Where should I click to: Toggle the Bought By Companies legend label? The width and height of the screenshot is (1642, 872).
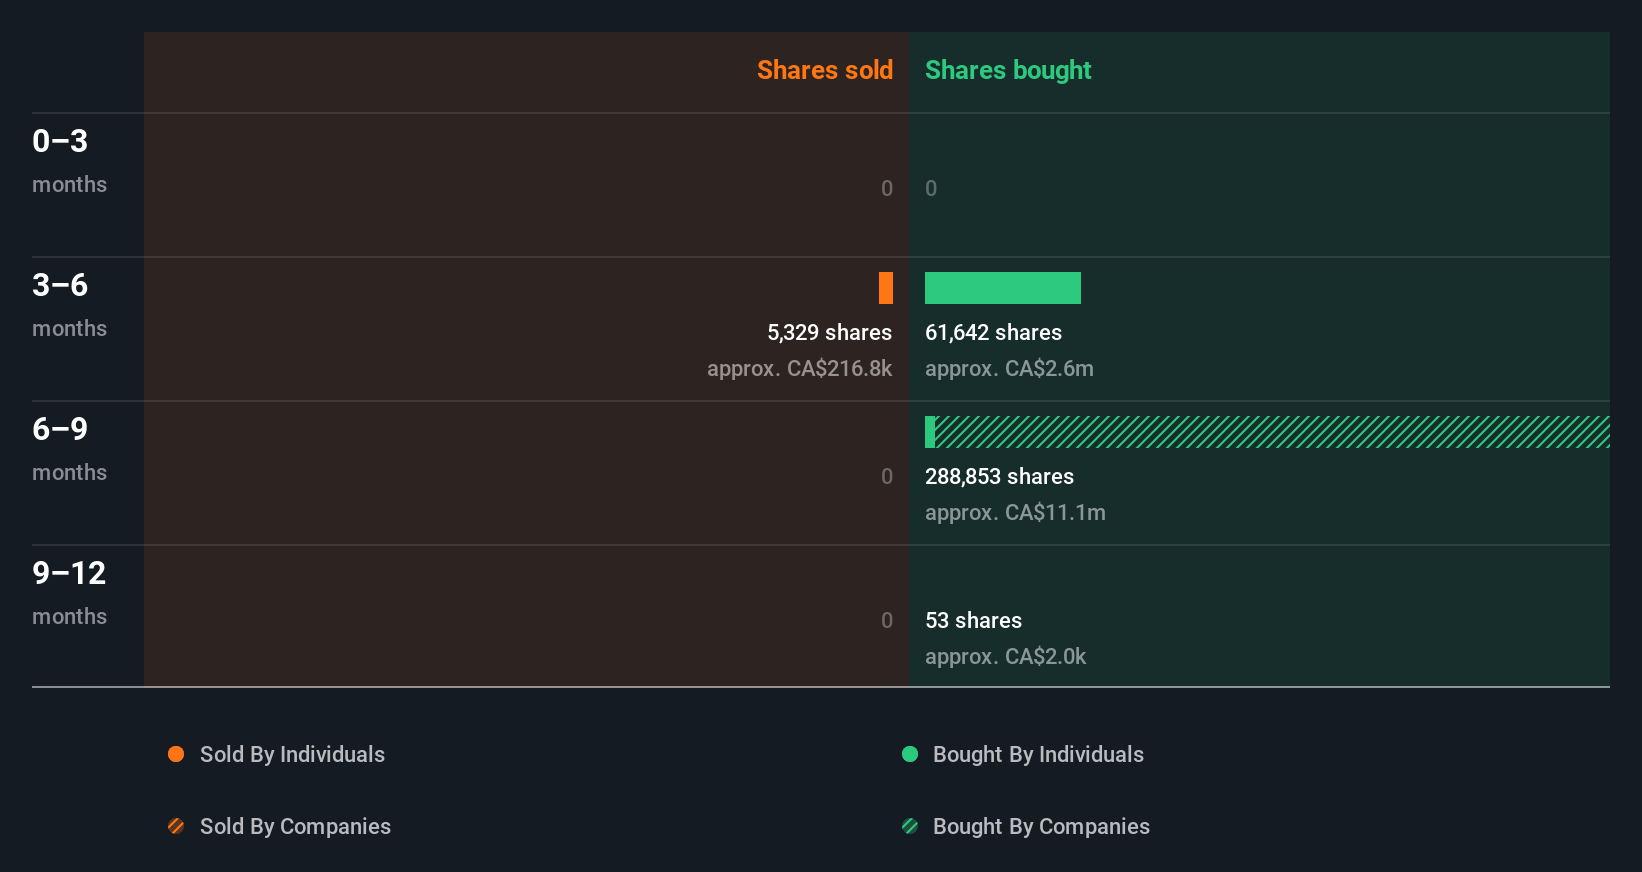click(1041, 826)
